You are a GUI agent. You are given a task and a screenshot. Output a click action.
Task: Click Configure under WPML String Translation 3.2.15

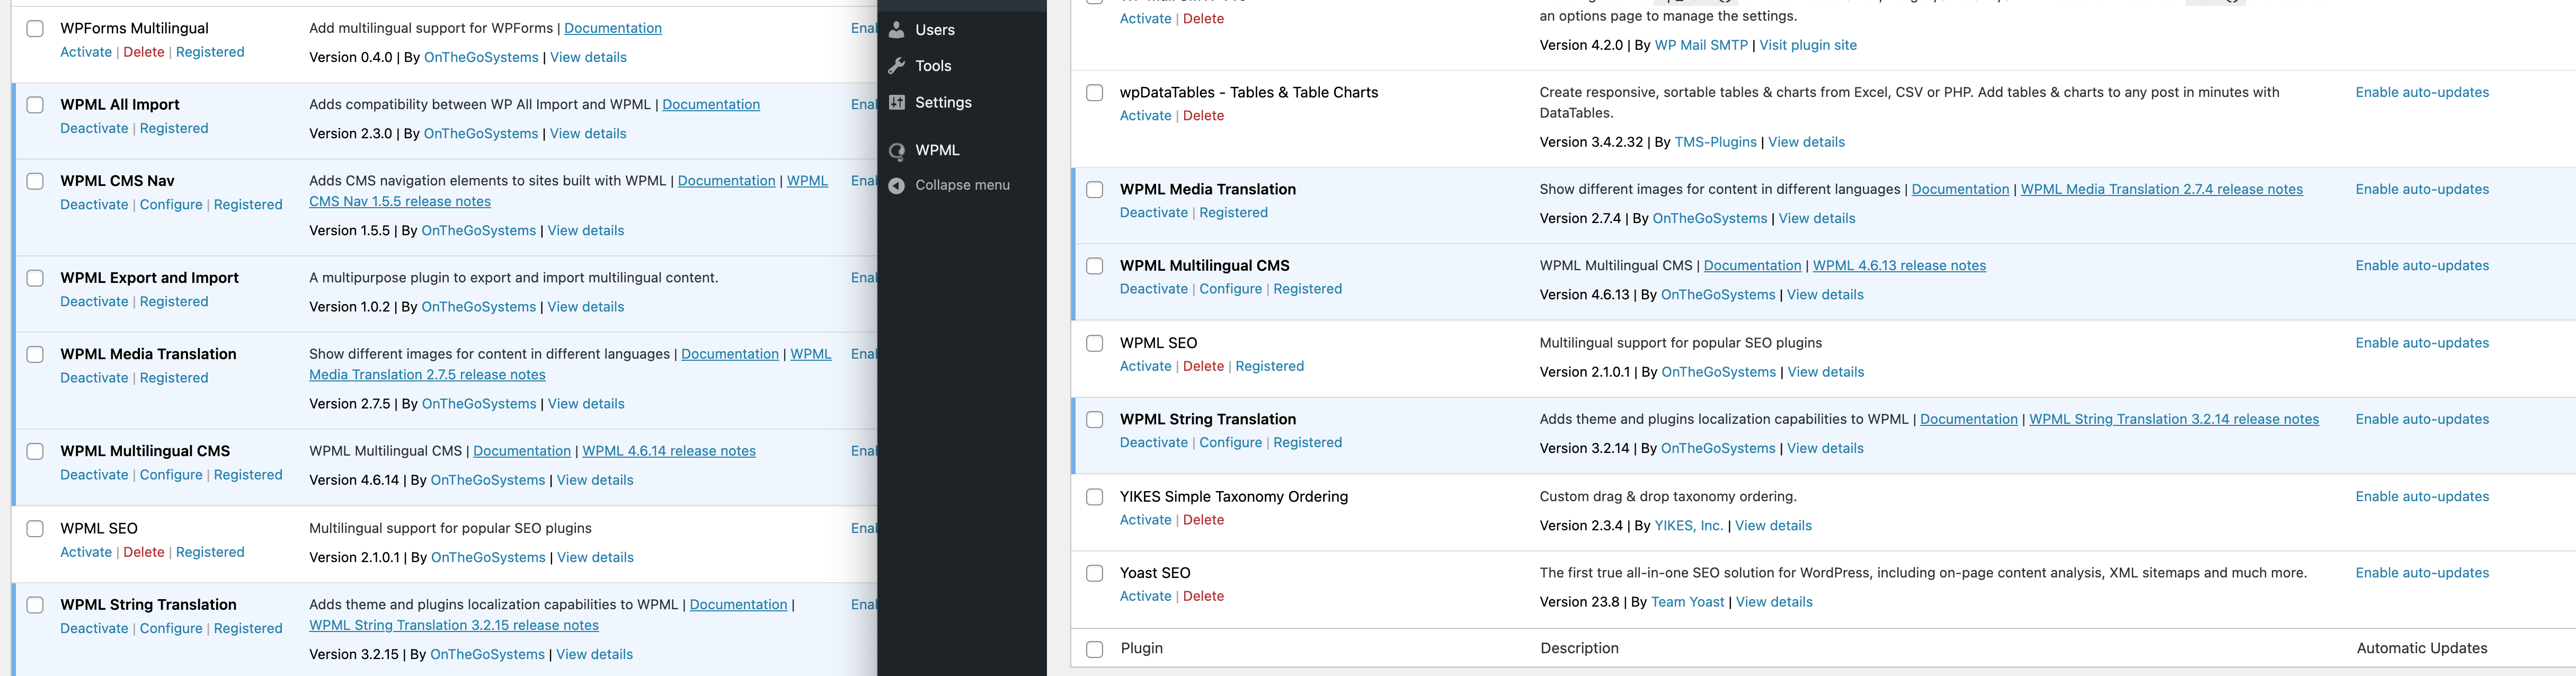pyautogui.click(x=171, y=628)
